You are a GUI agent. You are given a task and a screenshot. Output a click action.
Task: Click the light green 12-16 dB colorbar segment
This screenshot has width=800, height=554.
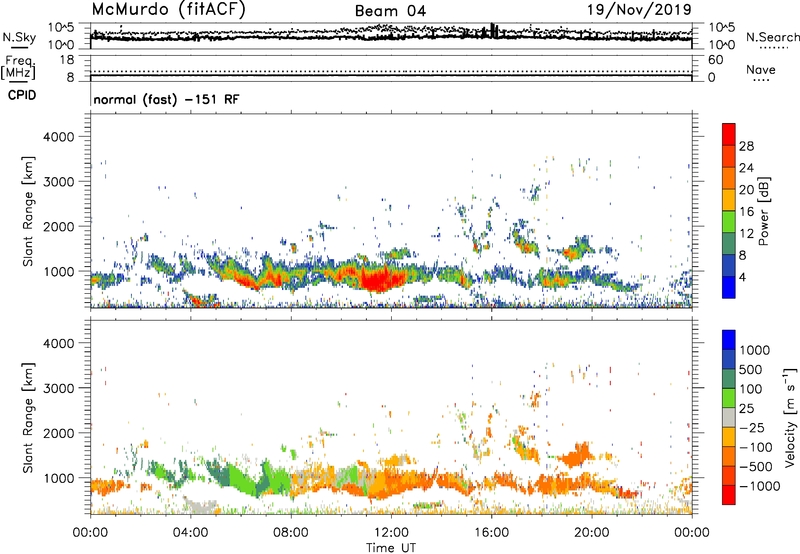tap(729, 222)
